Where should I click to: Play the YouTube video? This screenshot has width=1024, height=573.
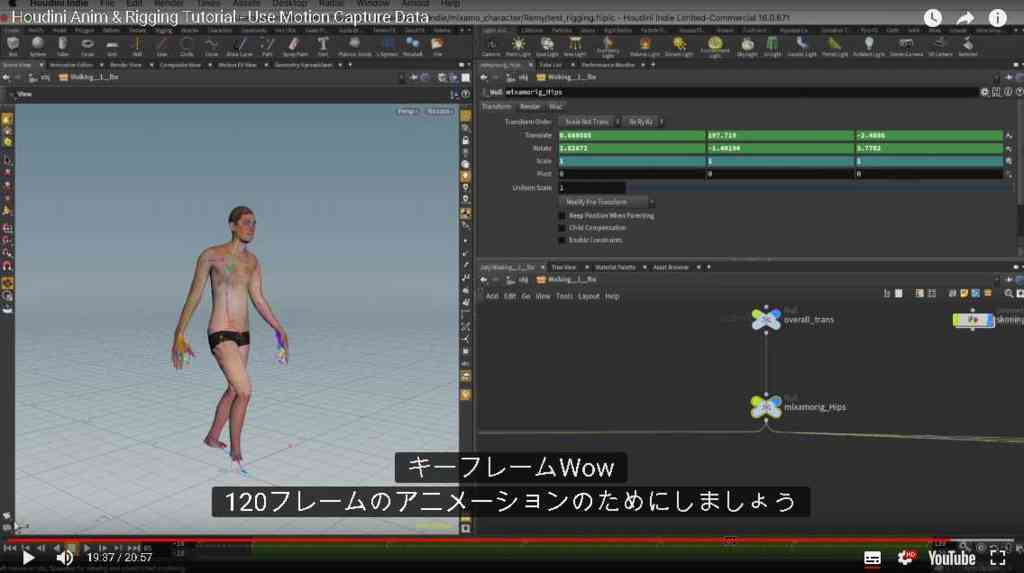[28, 557]
